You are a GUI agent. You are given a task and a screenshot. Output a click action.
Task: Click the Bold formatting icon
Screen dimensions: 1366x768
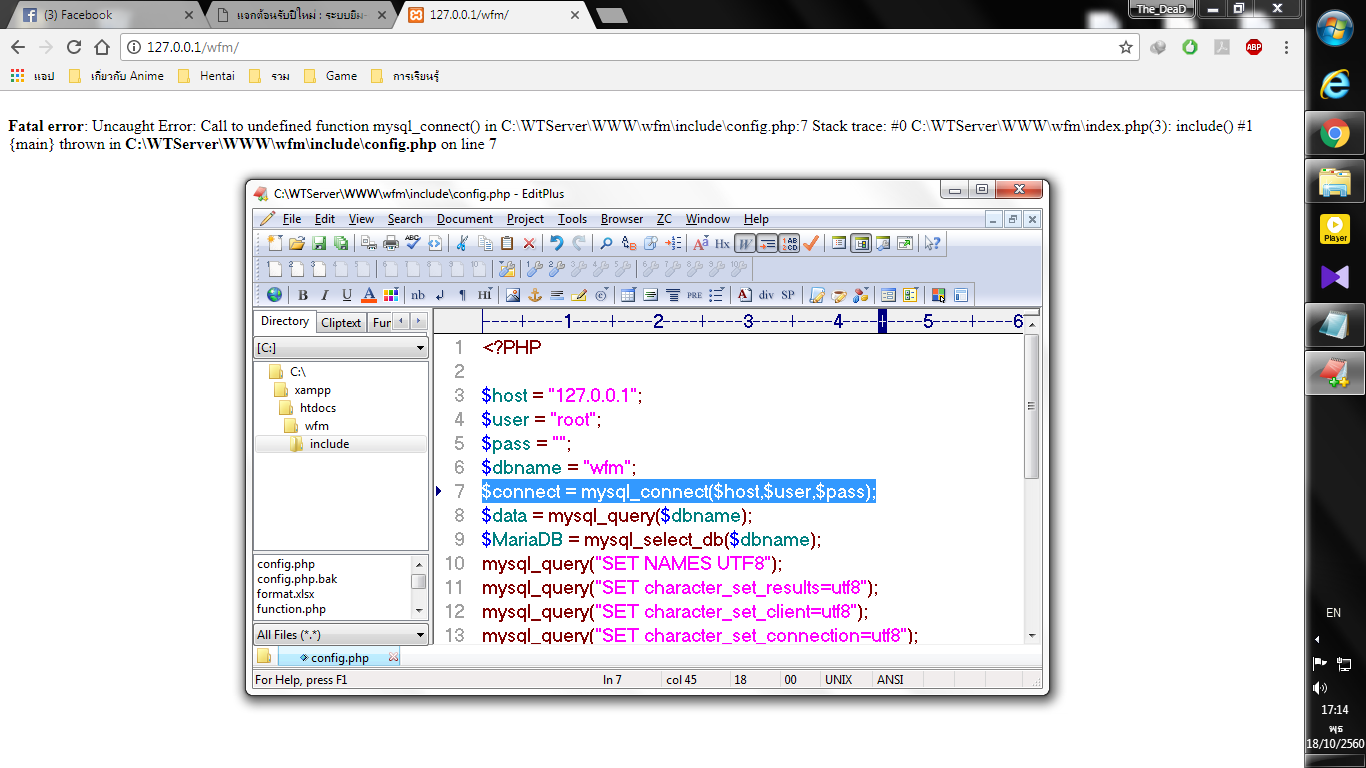click(302, 295)
